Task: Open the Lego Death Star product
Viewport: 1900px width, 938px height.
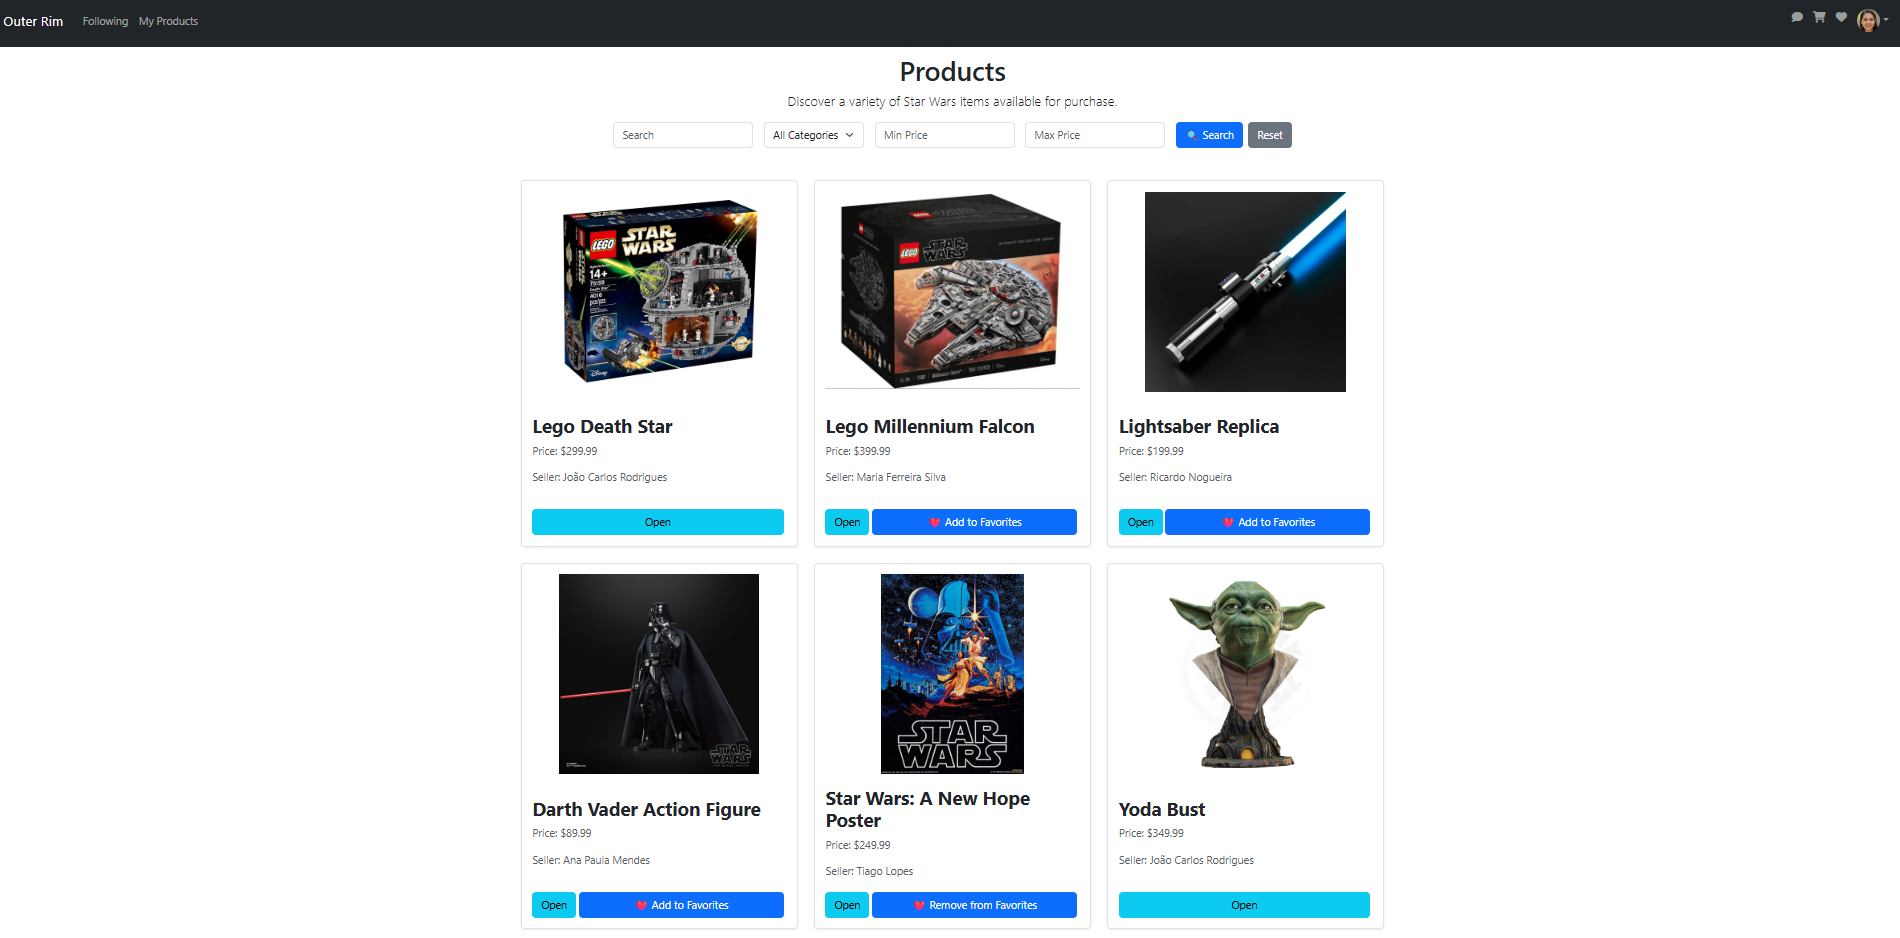Action: click(658, 522)
